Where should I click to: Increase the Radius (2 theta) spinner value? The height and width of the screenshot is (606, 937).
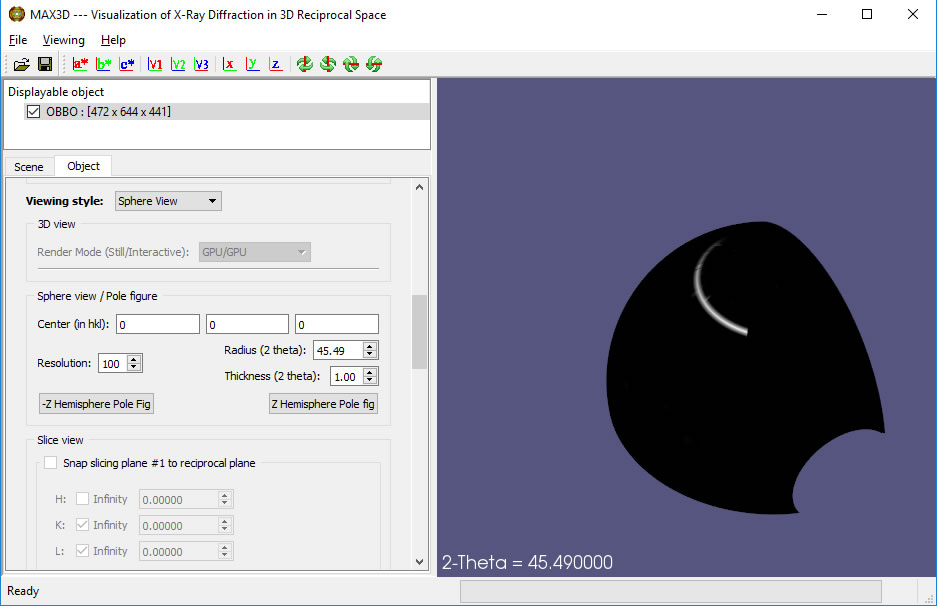point(370,346)
